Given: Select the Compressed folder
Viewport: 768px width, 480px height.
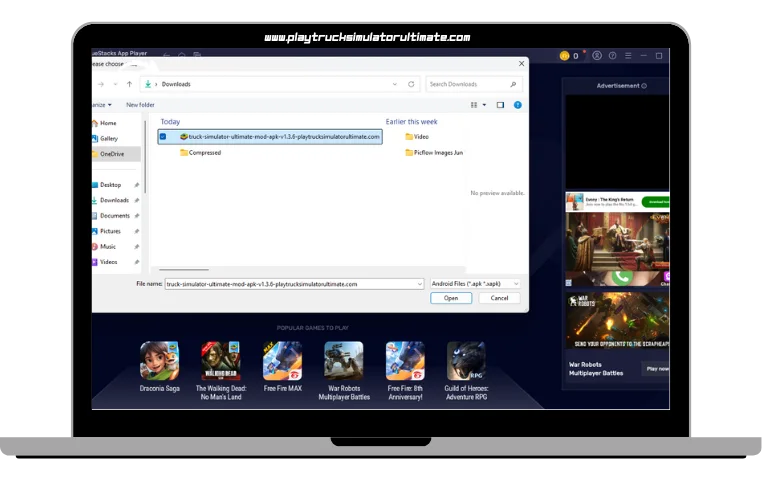Looking at the screenshot, I should click(200, 153).
